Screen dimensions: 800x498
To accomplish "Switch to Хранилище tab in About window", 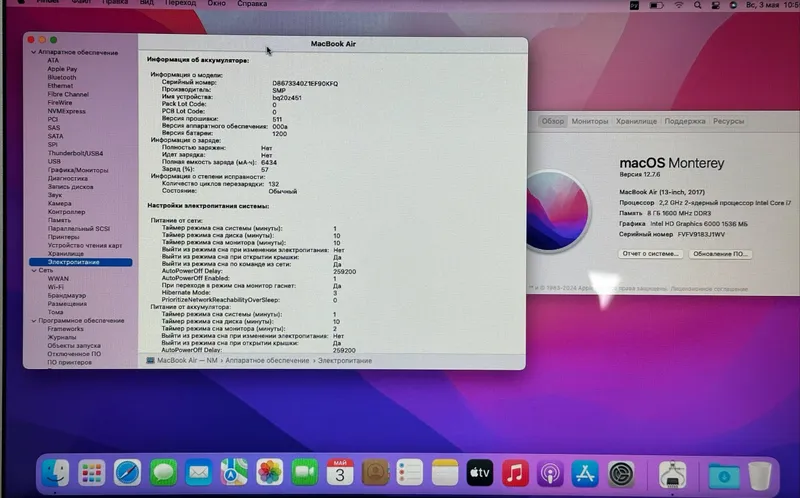I will coord(636,121).
